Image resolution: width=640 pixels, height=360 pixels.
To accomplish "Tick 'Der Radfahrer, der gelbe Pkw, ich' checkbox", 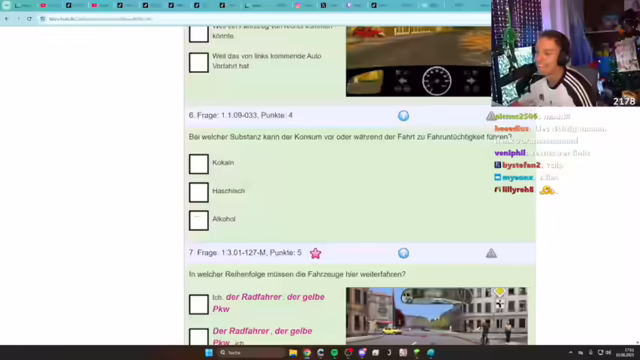I will pyautogui.click(x=199, y=337).
